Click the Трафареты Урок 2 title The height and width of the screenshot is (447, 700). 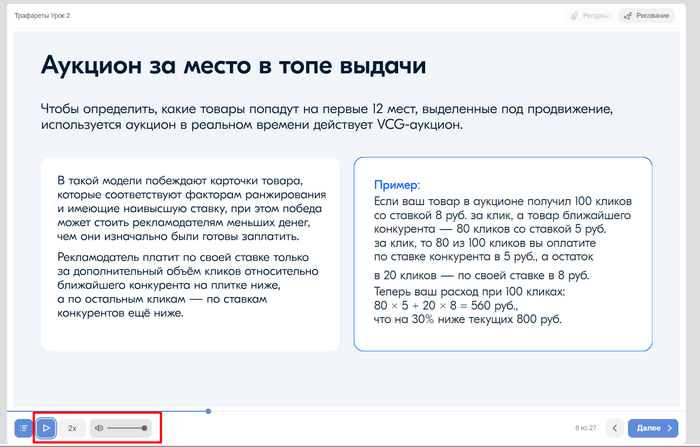[x=41, y=16]
